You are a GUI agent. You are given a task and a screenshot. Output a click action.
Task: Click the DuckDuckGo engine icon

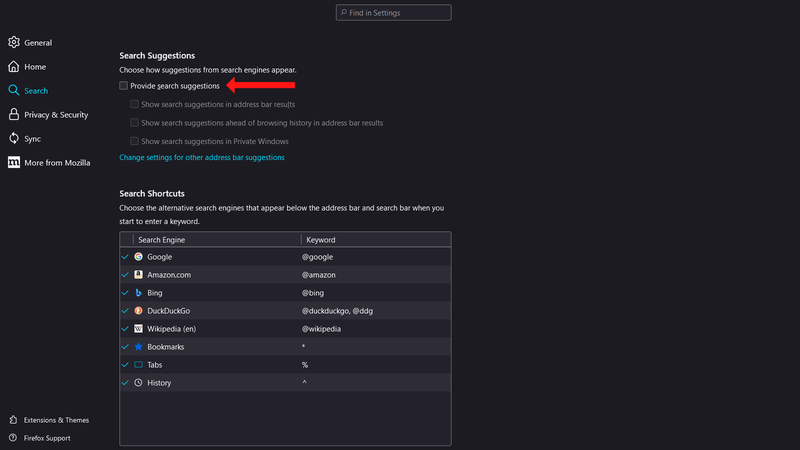[139, 311]
